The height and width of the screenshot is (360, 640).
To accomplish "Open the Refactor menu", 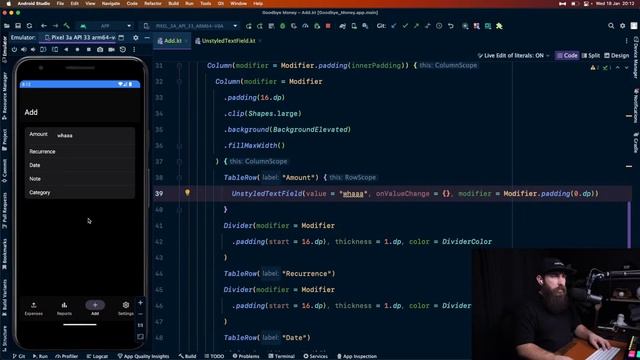I will tap(153, 3).
